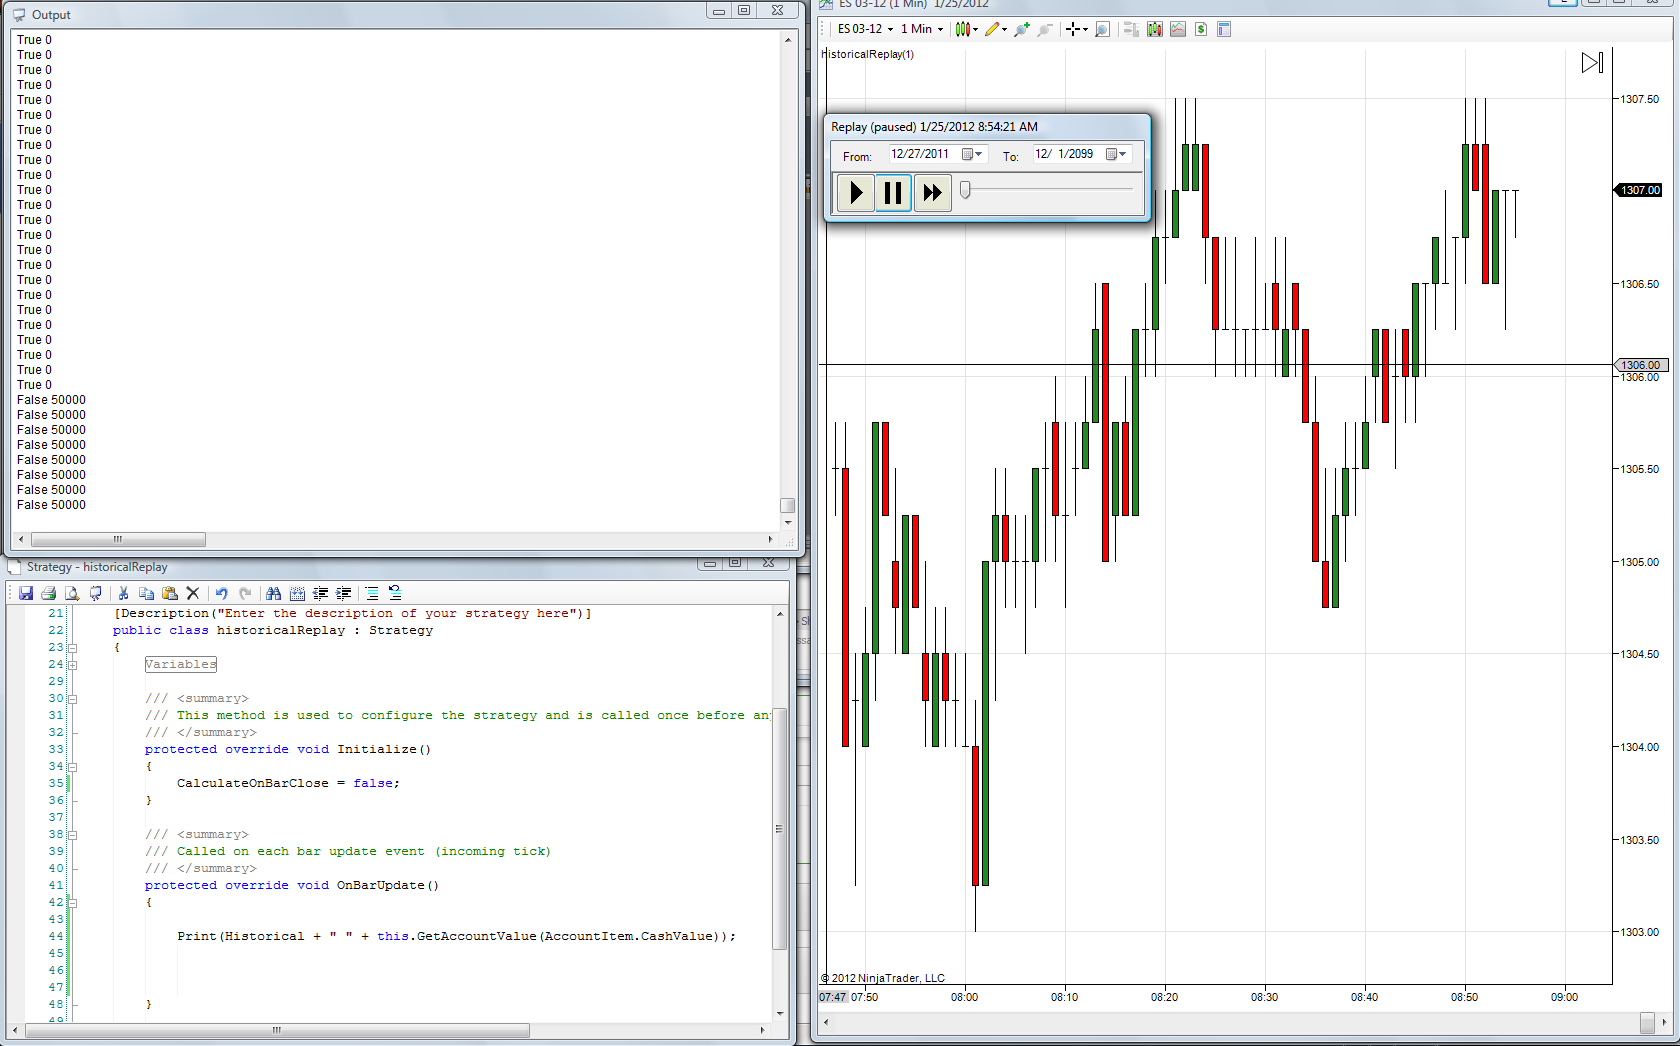The height and width of the screenshot is (1046, 1680).
Task: Cut selected code text
Action: [x=123, y=593]
